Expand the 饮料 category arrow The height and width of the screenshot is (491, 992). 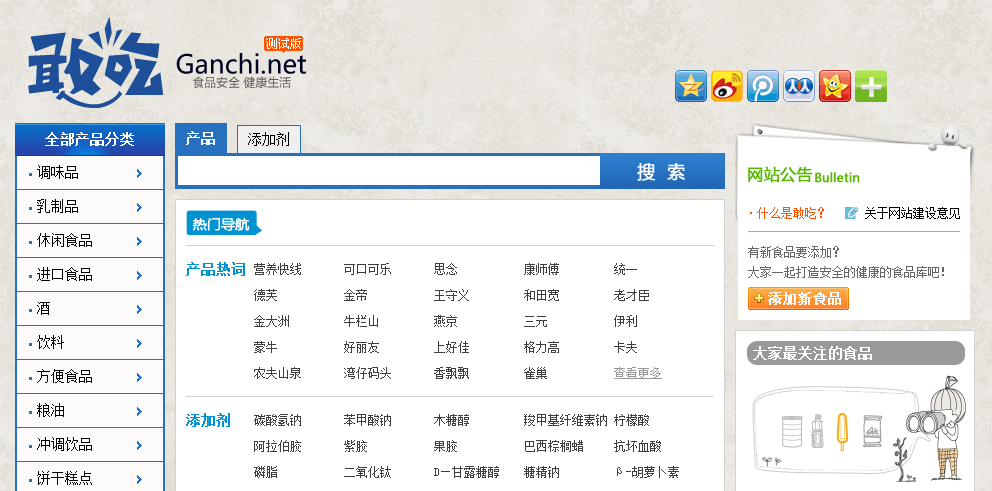tap(139, 344)
